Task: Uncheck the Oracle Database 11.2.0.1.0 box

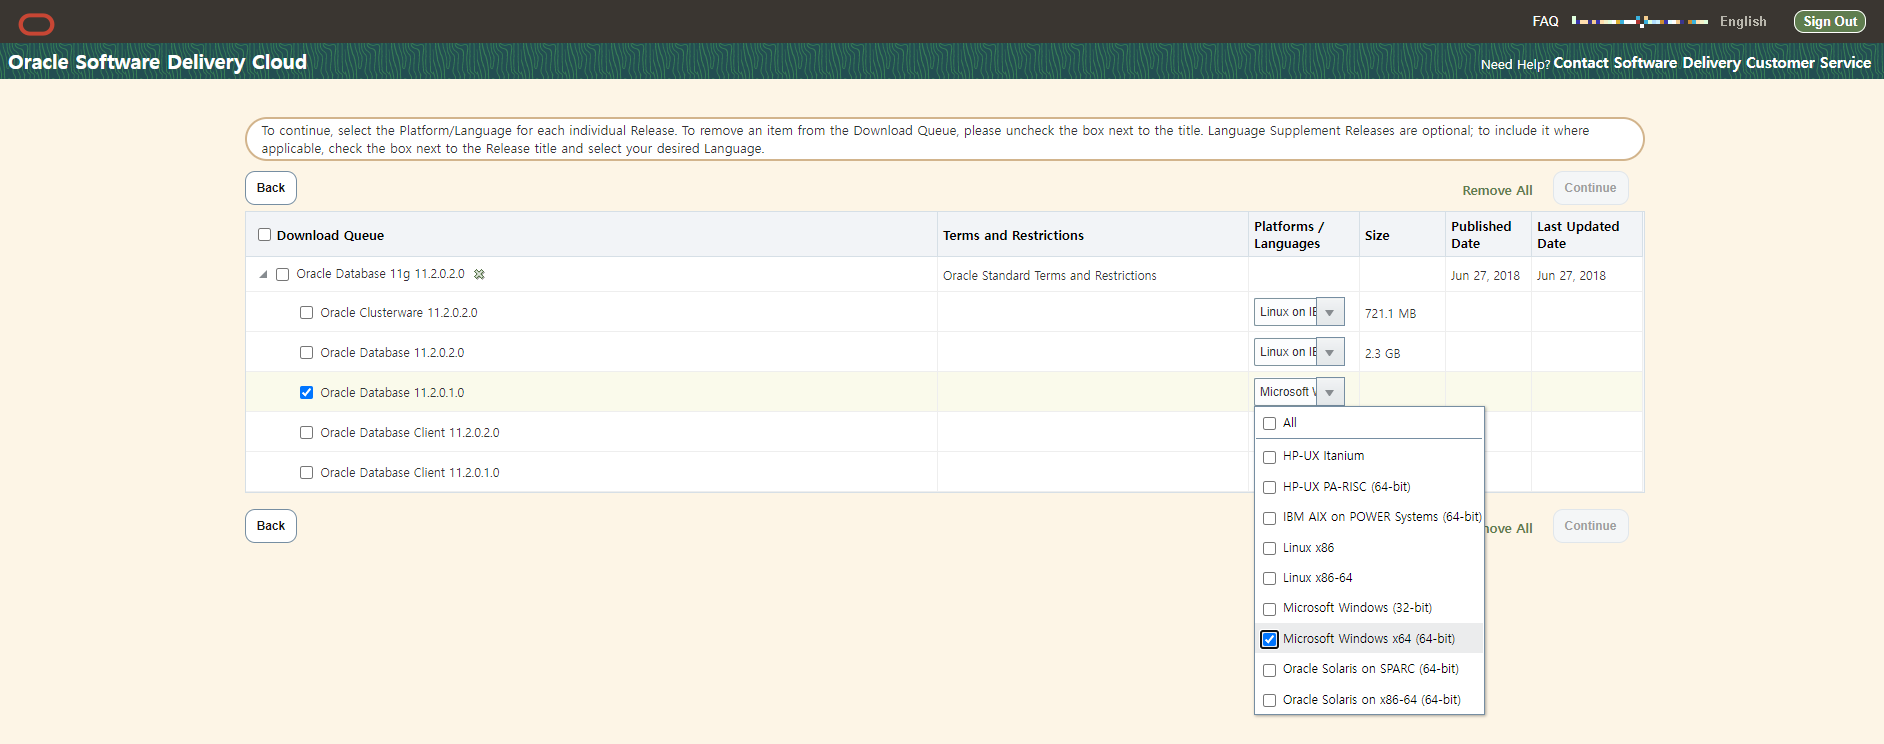Action: point(307,393)
